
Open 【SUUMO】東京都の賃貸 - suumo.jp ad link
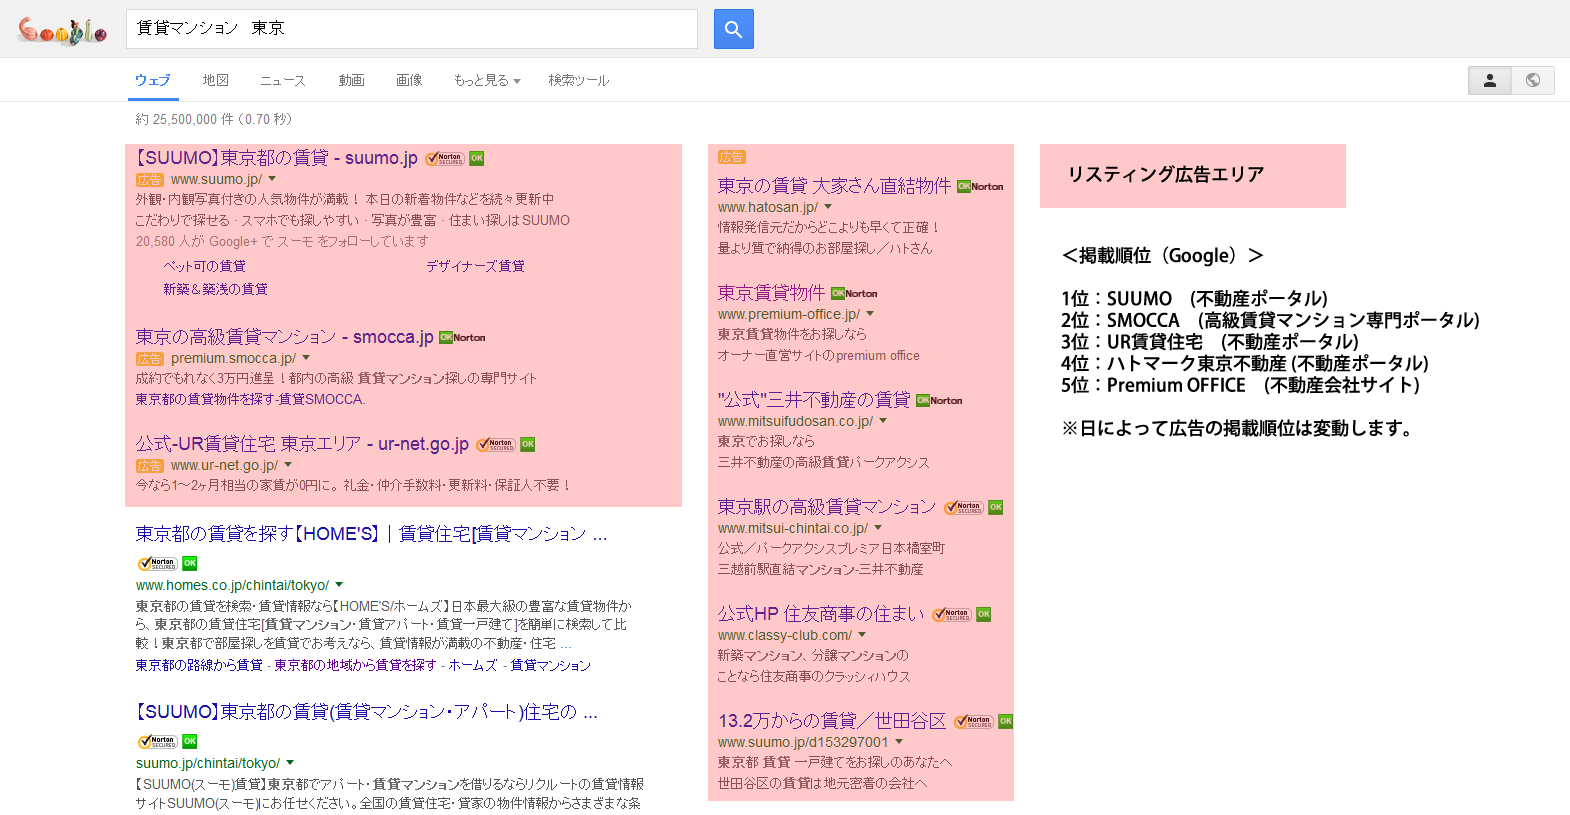click(277, 158)
